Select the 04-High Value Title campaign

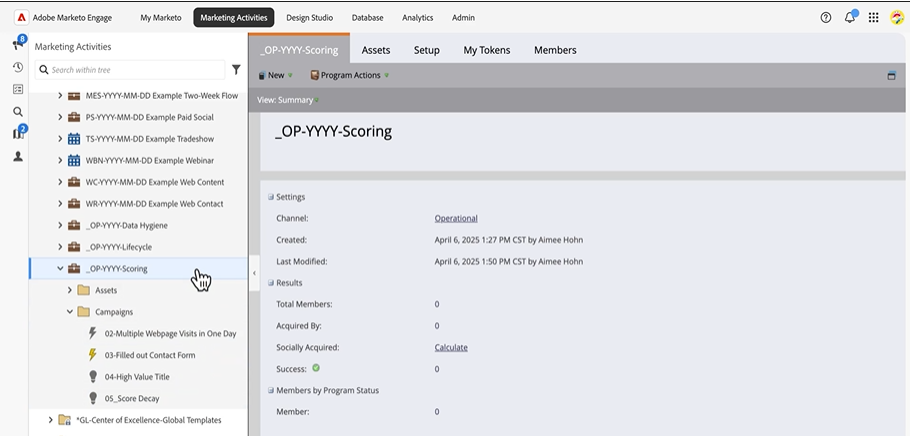click(x=137, y=377)
